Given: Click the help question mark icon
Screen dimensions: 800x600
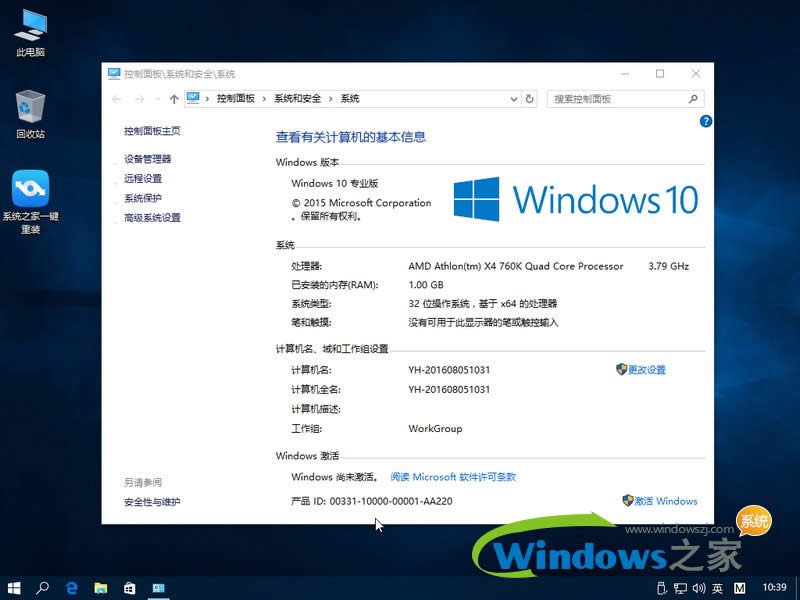Looking at the screenshot, I should point(706,121).
